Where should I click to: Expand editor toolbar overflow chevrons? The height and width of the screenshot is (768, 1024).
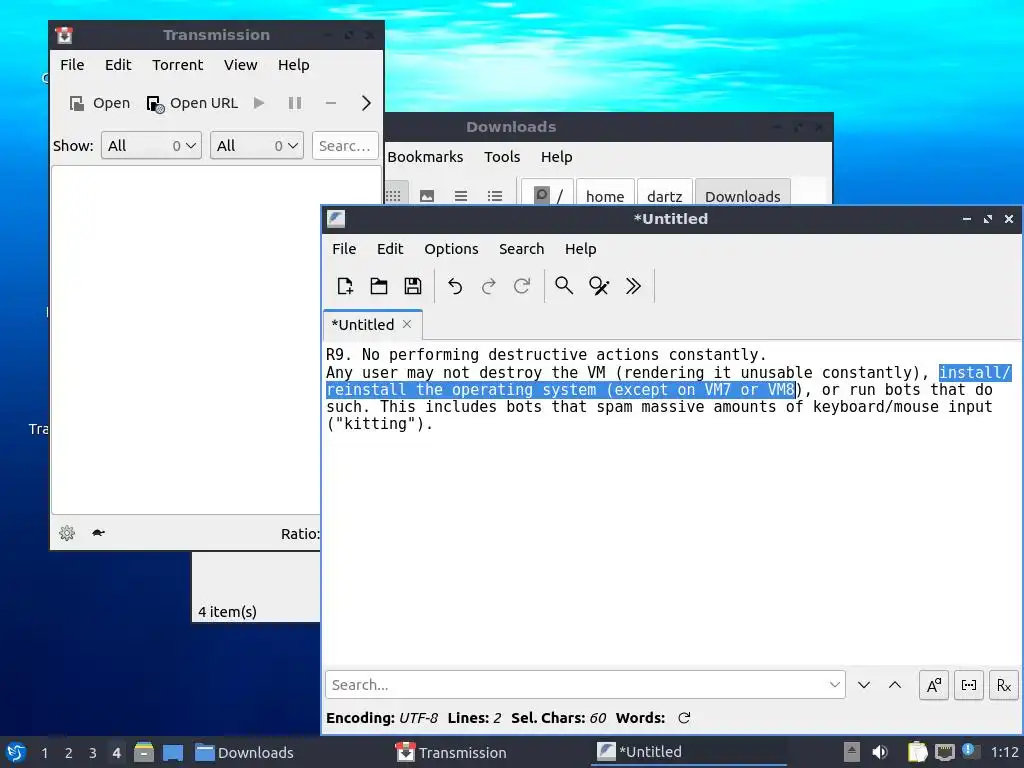(x=633, y=286)
